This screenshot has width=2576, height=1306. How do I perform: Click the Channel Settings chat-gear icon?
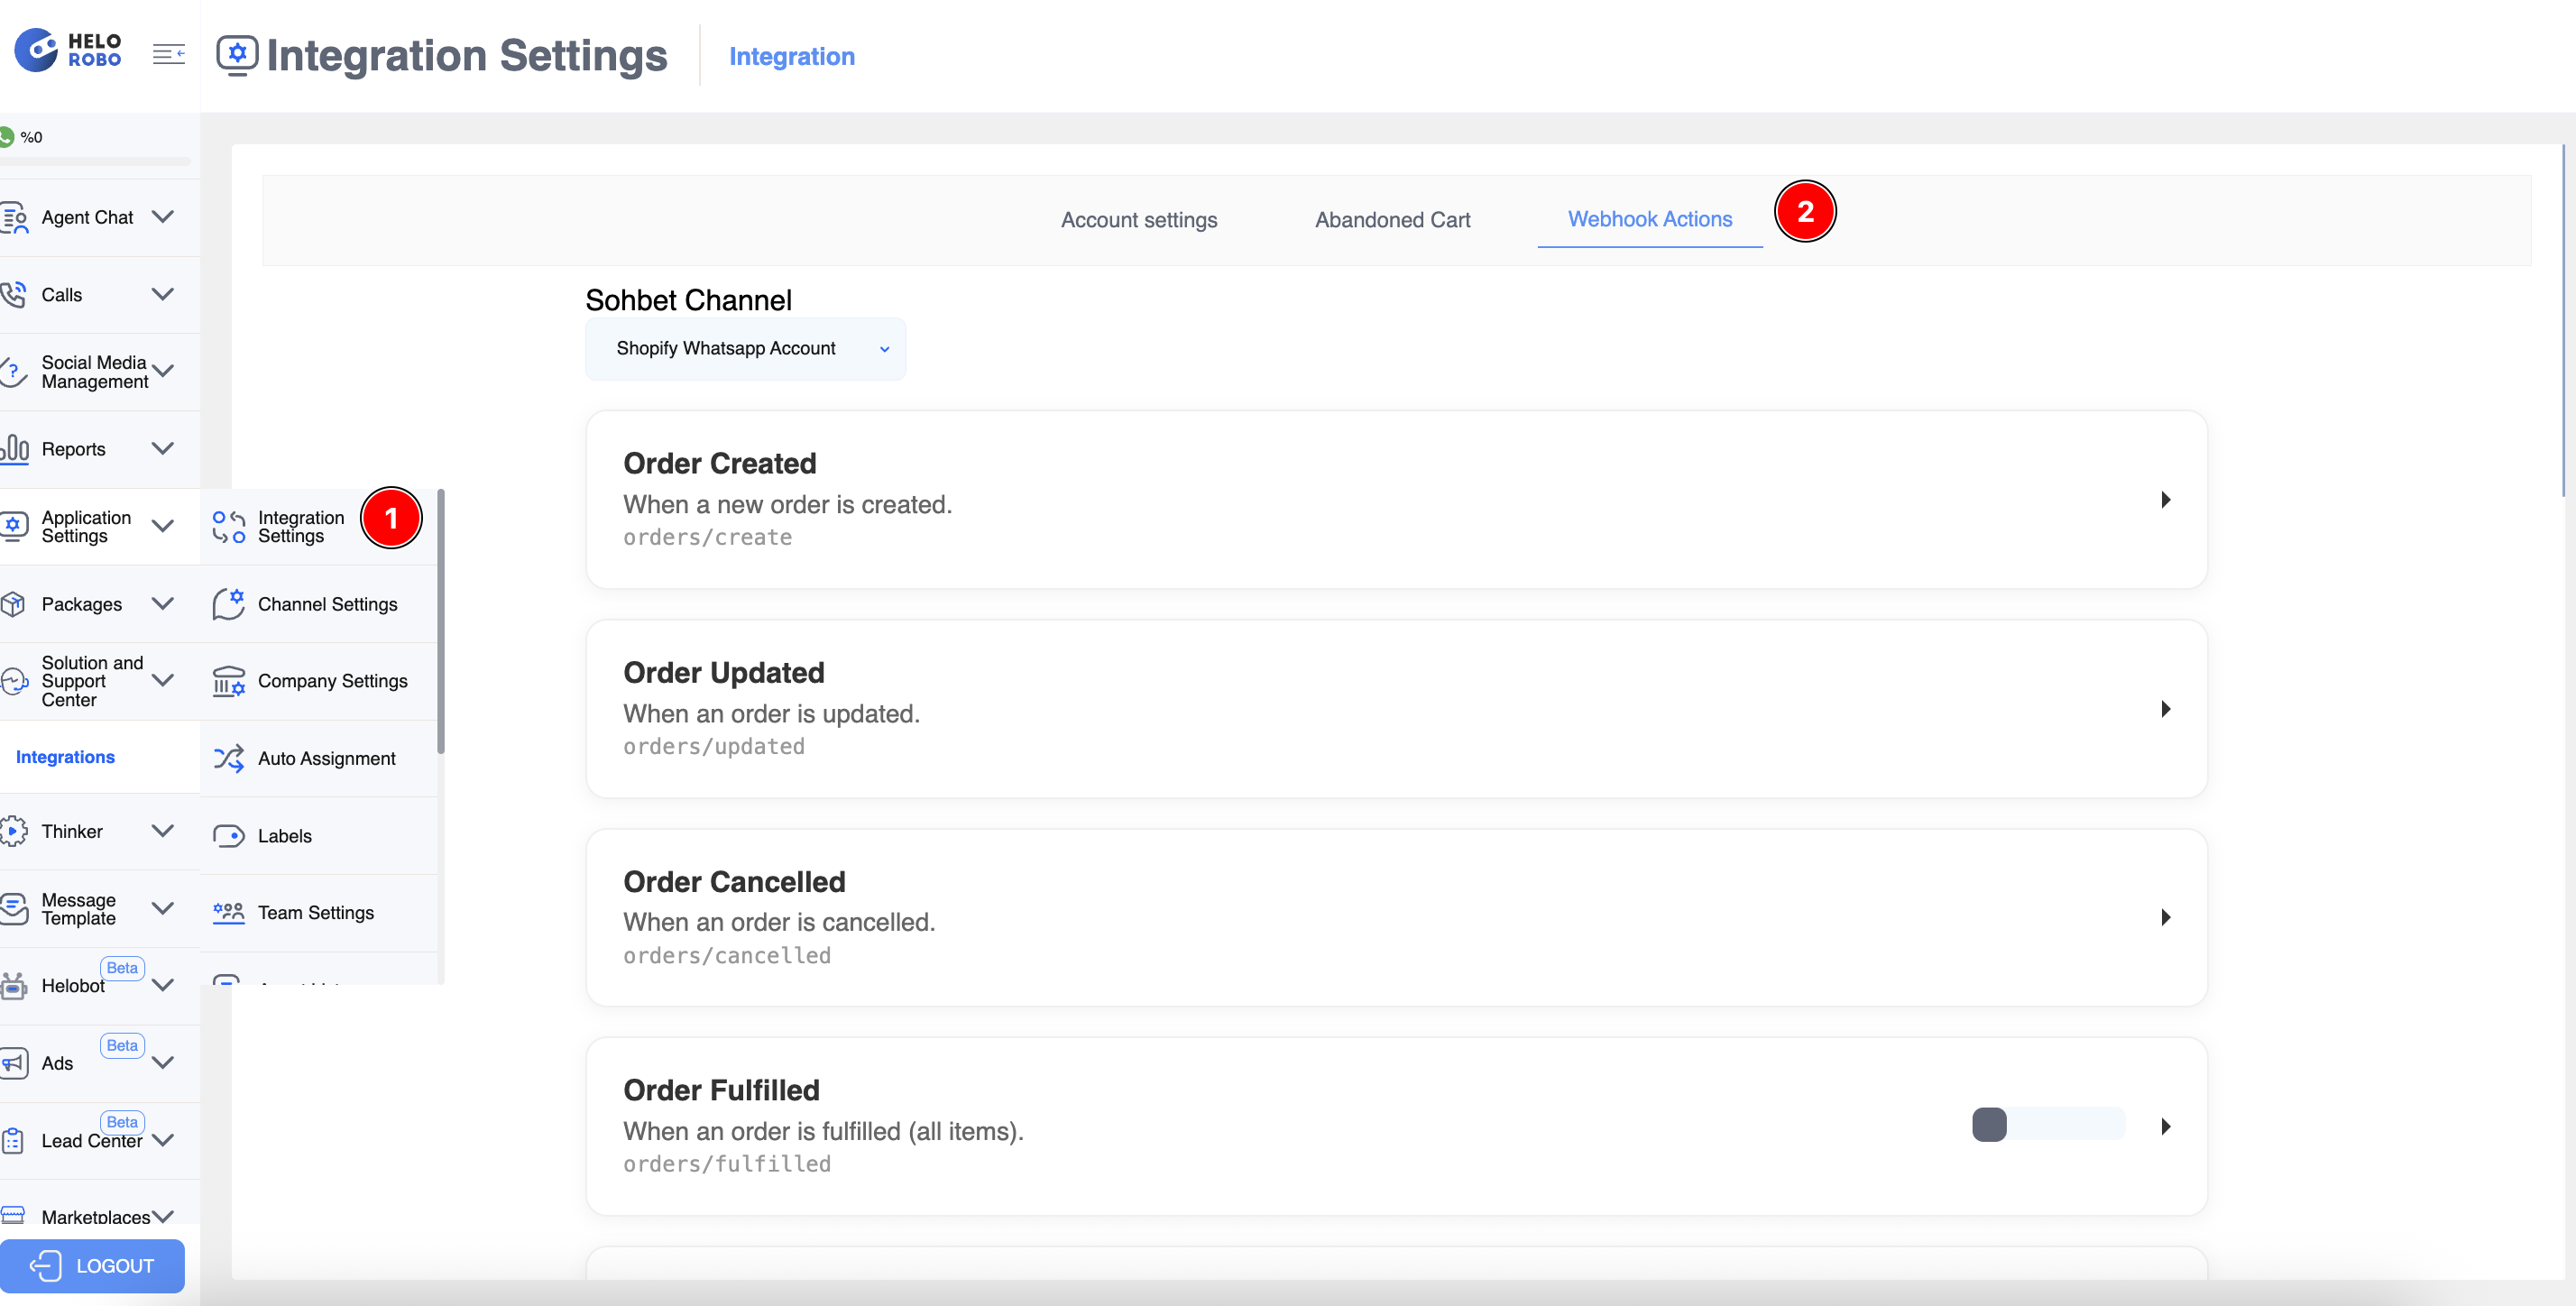tap(229, 603)
